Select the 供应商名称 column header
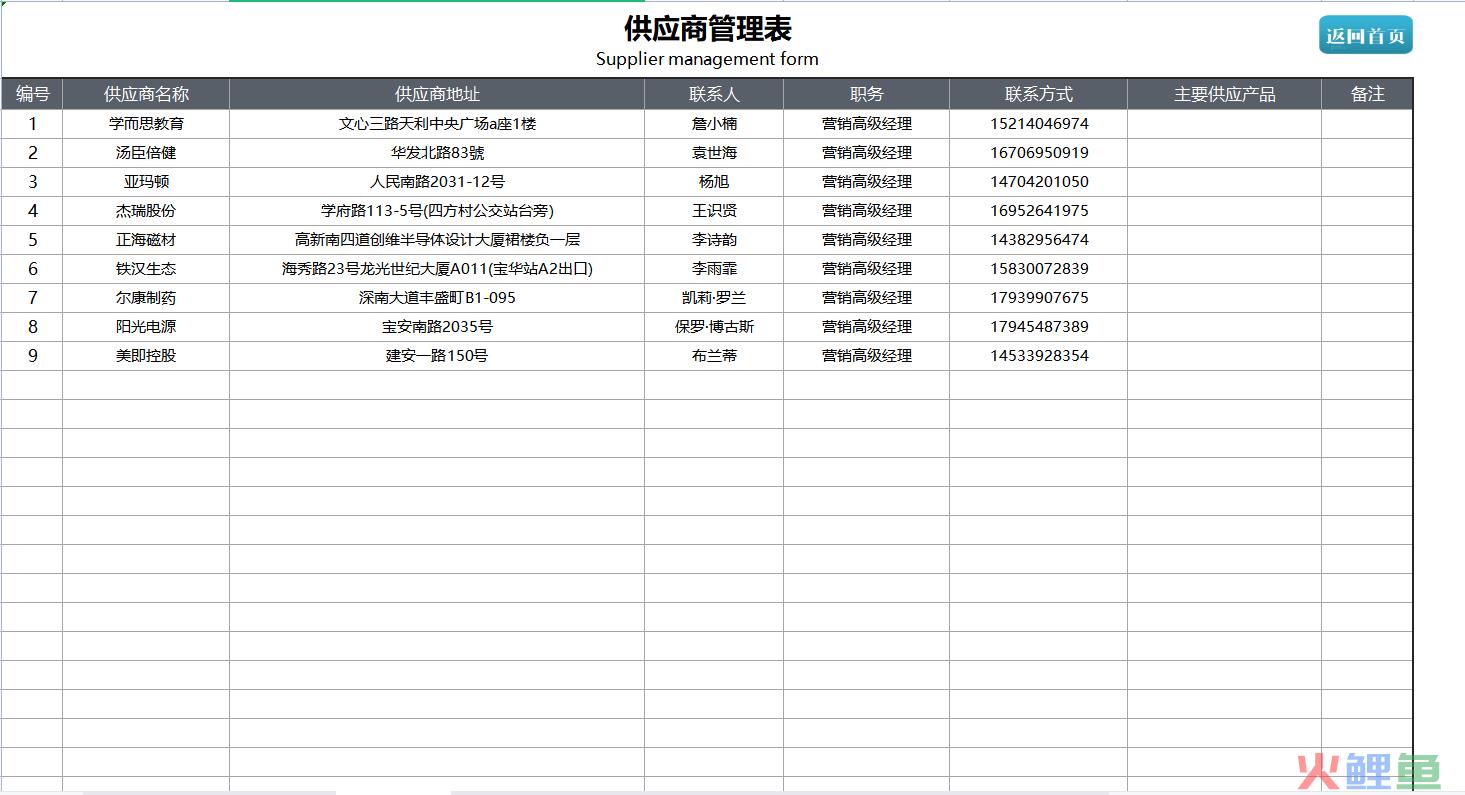The image size is (1465, 795). pyautogui.click(x=146, y=94)
